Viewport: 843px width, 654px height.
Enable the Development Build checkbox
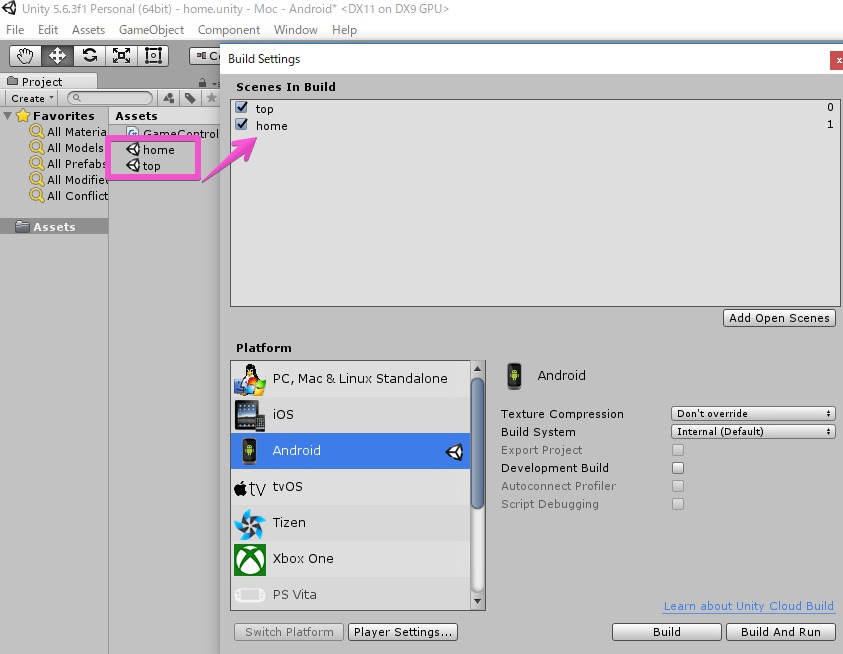click(x=678, y=468)
